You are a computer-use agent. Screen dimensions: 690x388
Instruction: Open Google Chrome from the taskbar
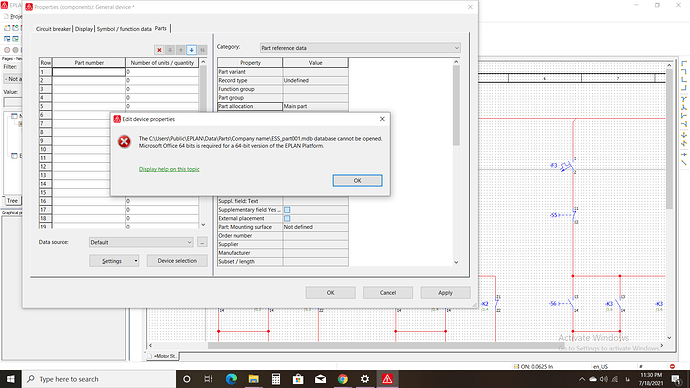coord(343,379)
